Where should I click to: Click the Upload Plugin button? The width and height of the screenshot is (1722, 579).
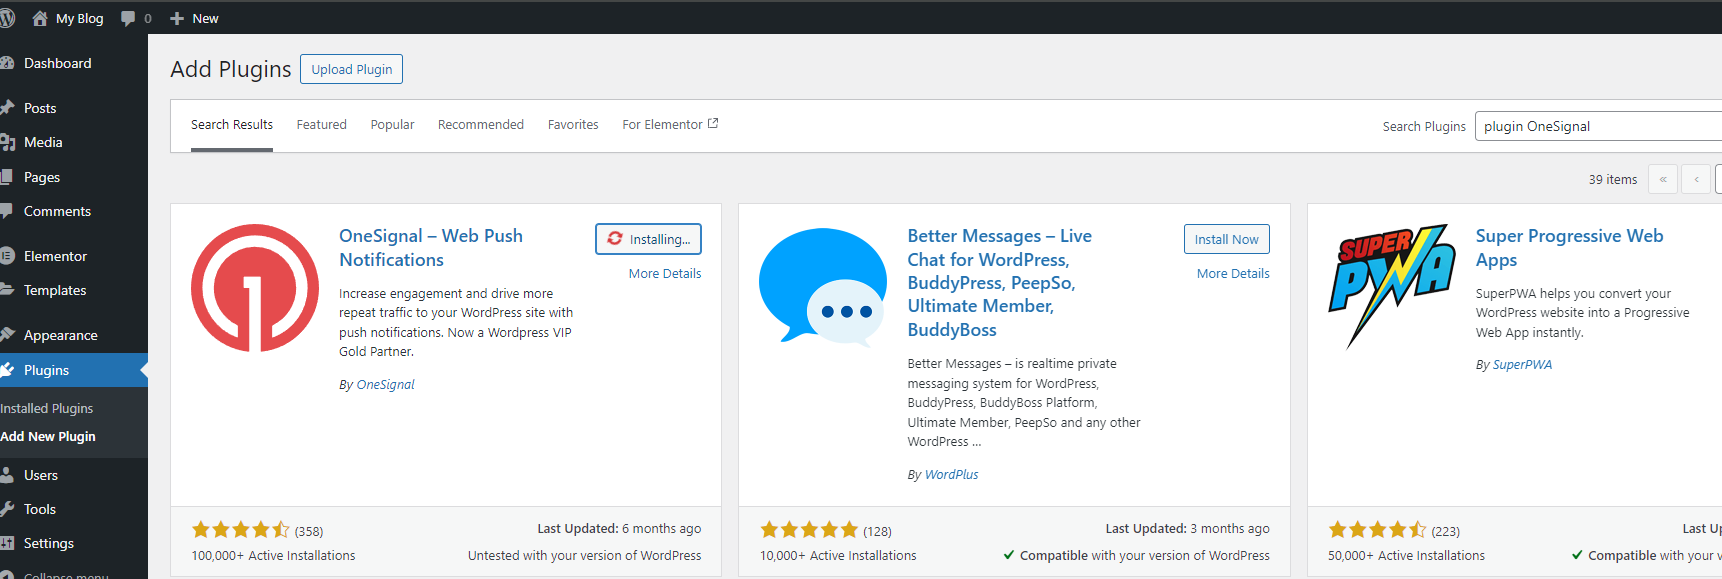point(351,69)
